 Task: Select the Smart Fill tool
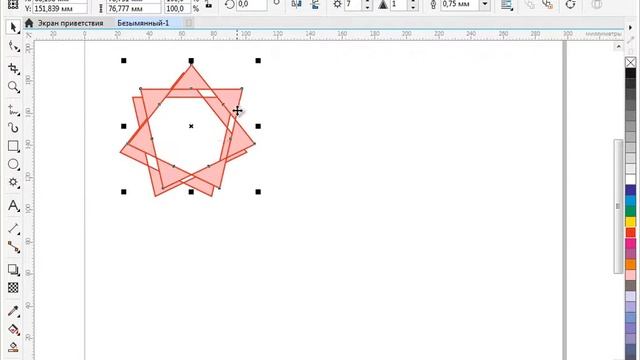tap(13, 347)
